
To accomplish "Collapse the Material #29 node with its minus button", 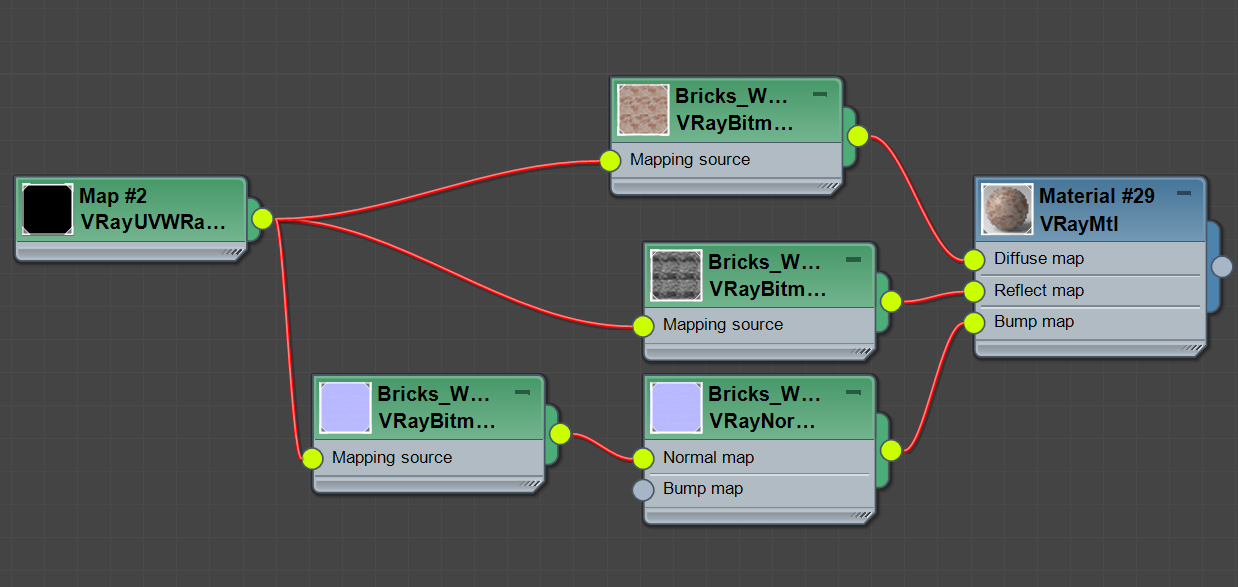I will pos(1184,194).
